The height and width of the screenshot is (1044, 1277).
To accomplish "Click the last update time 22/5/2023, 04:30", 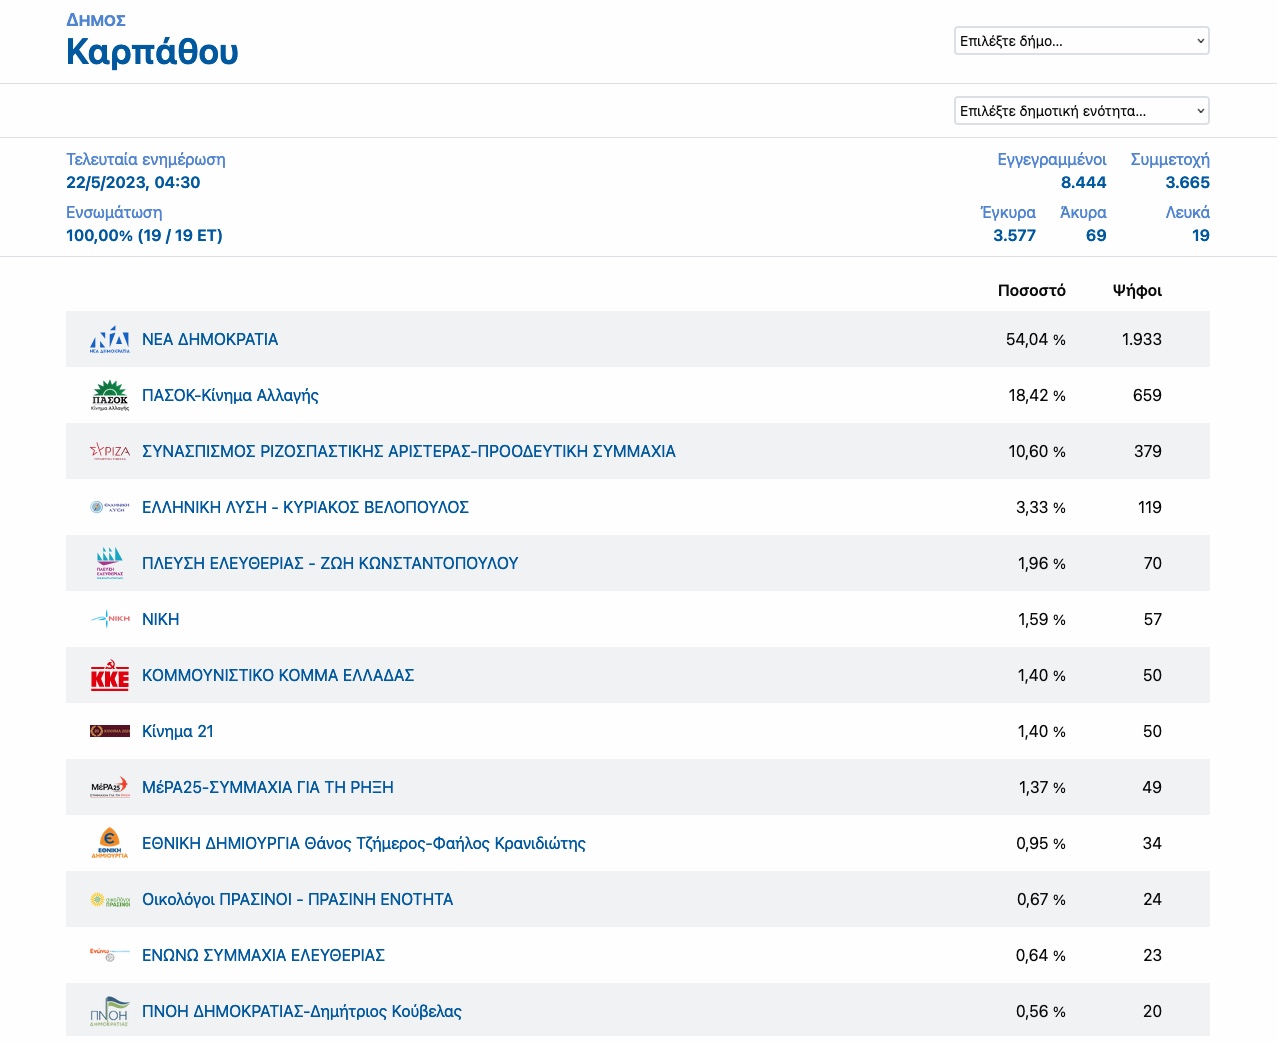I will click(x=133, y=182).
